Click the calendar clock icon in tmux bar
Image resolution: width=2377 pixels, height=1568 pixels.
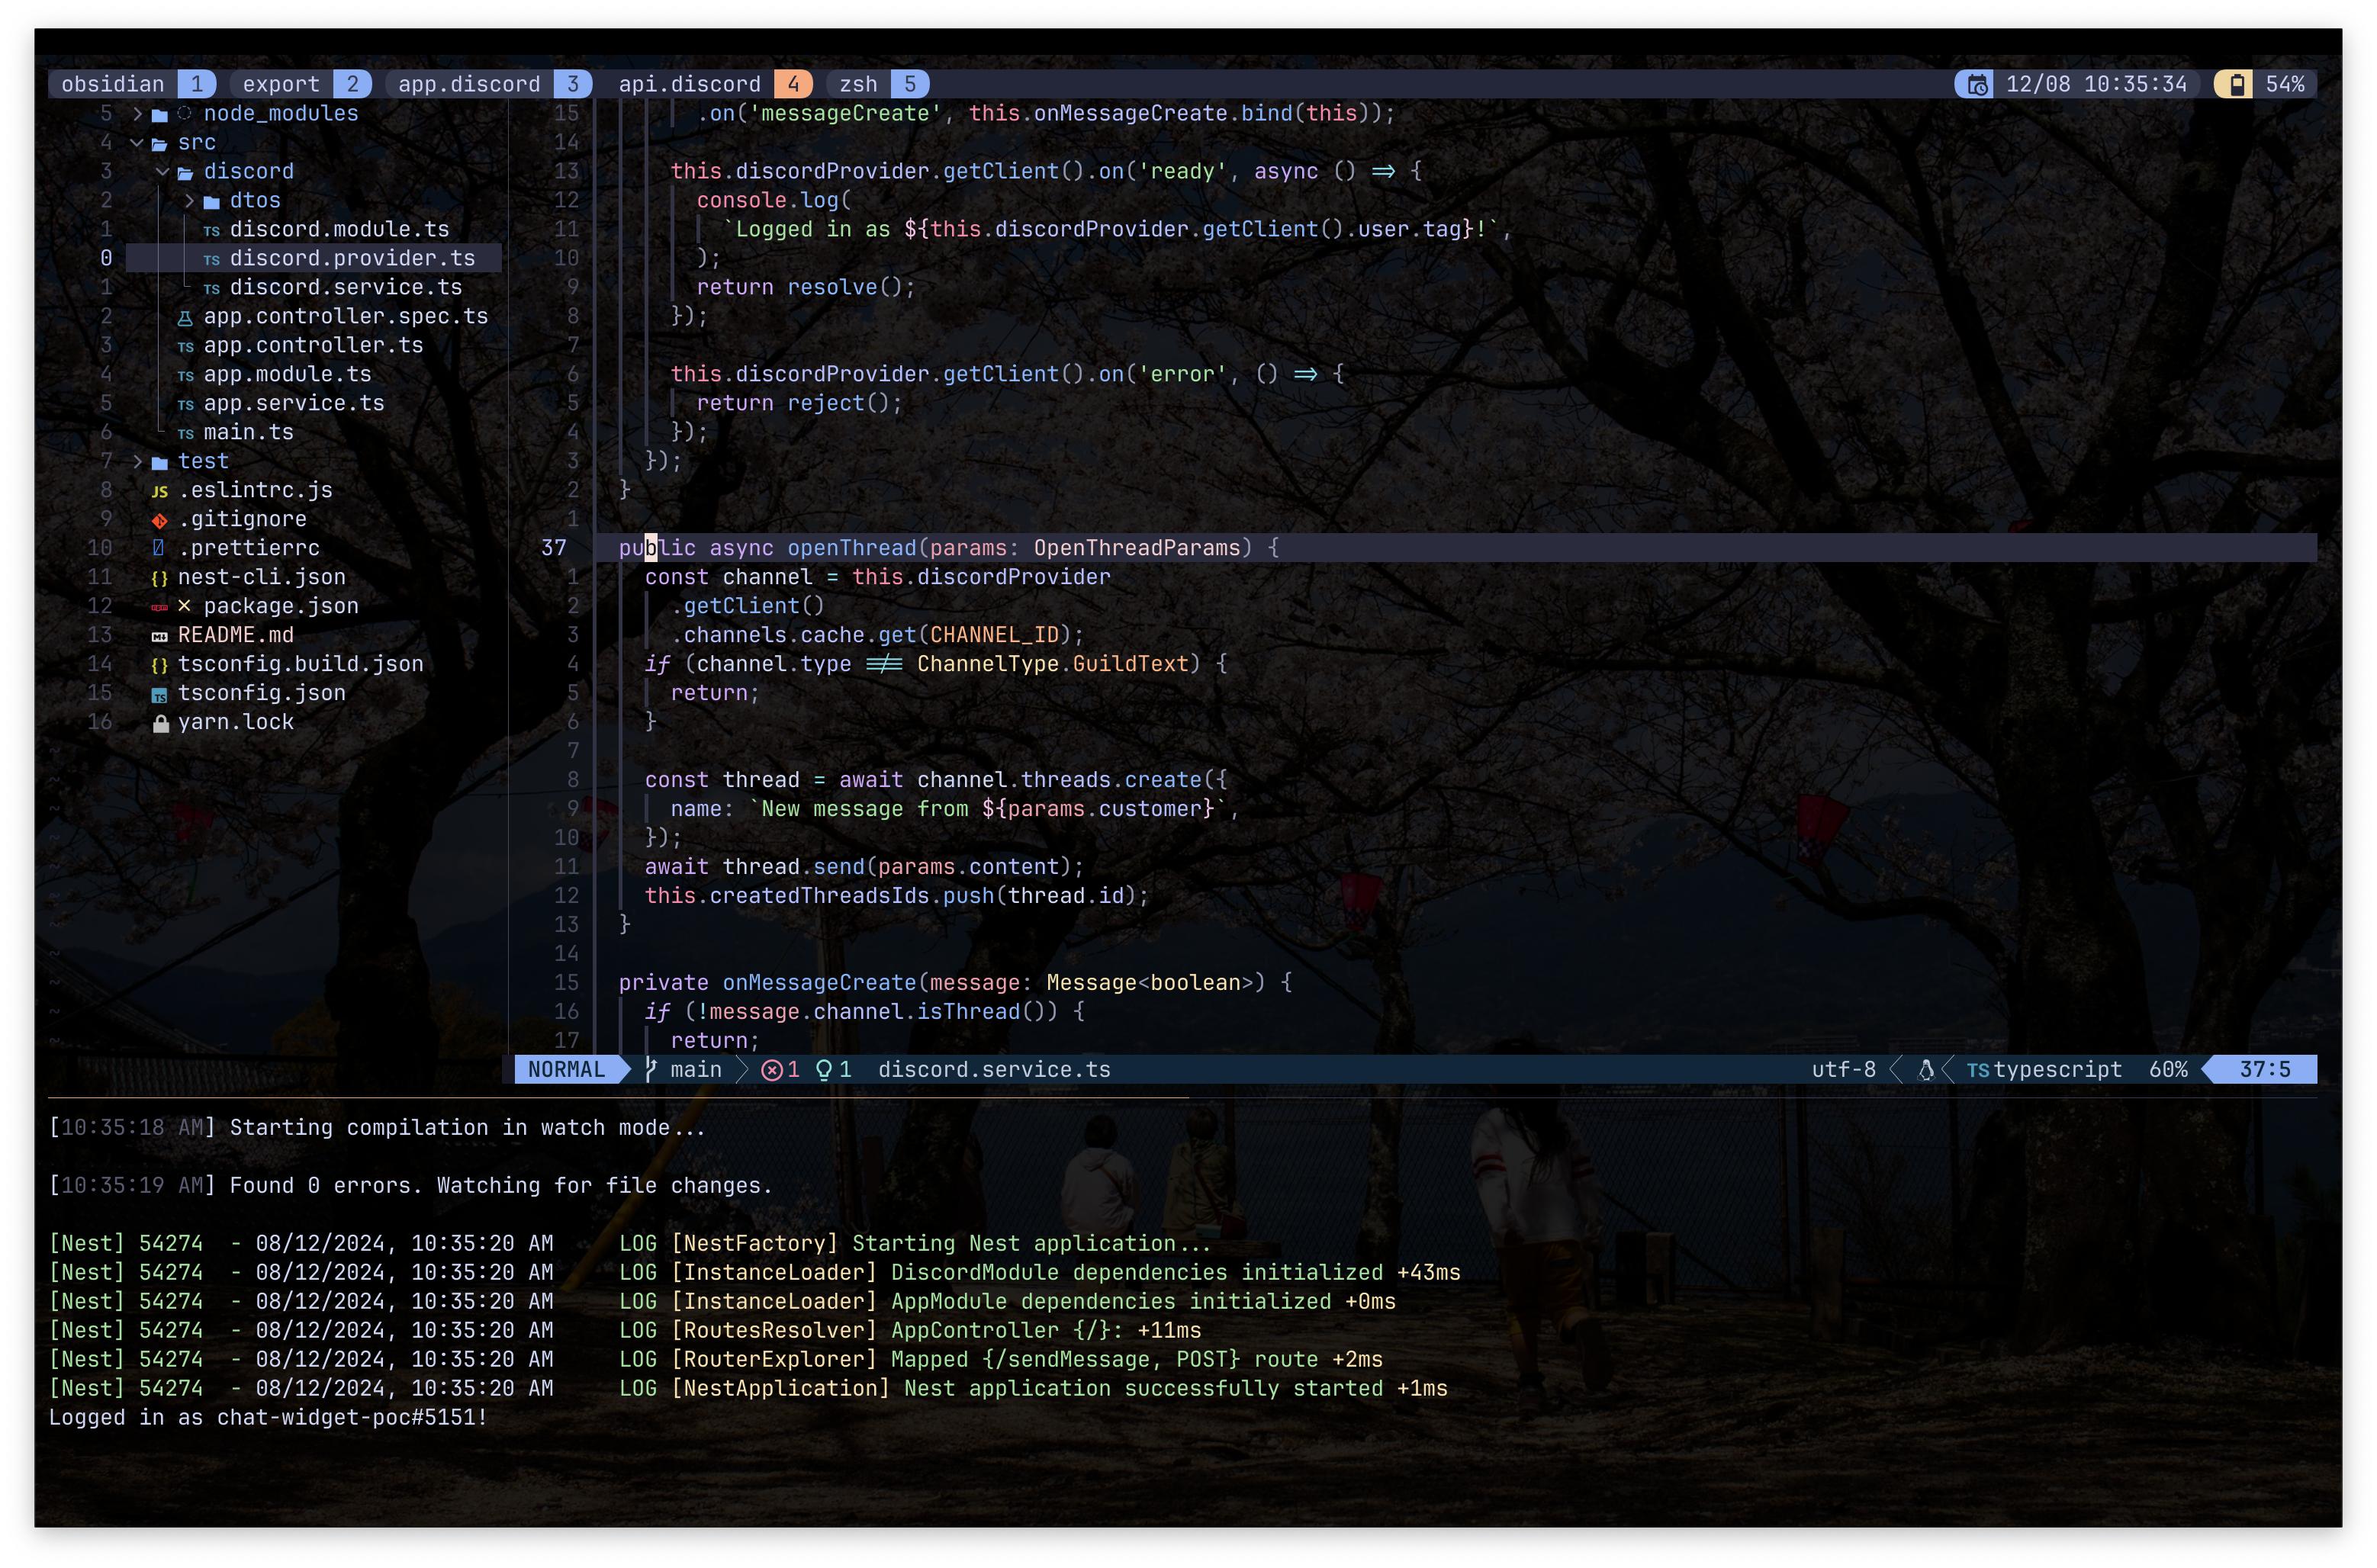[x=1976, y=85]
